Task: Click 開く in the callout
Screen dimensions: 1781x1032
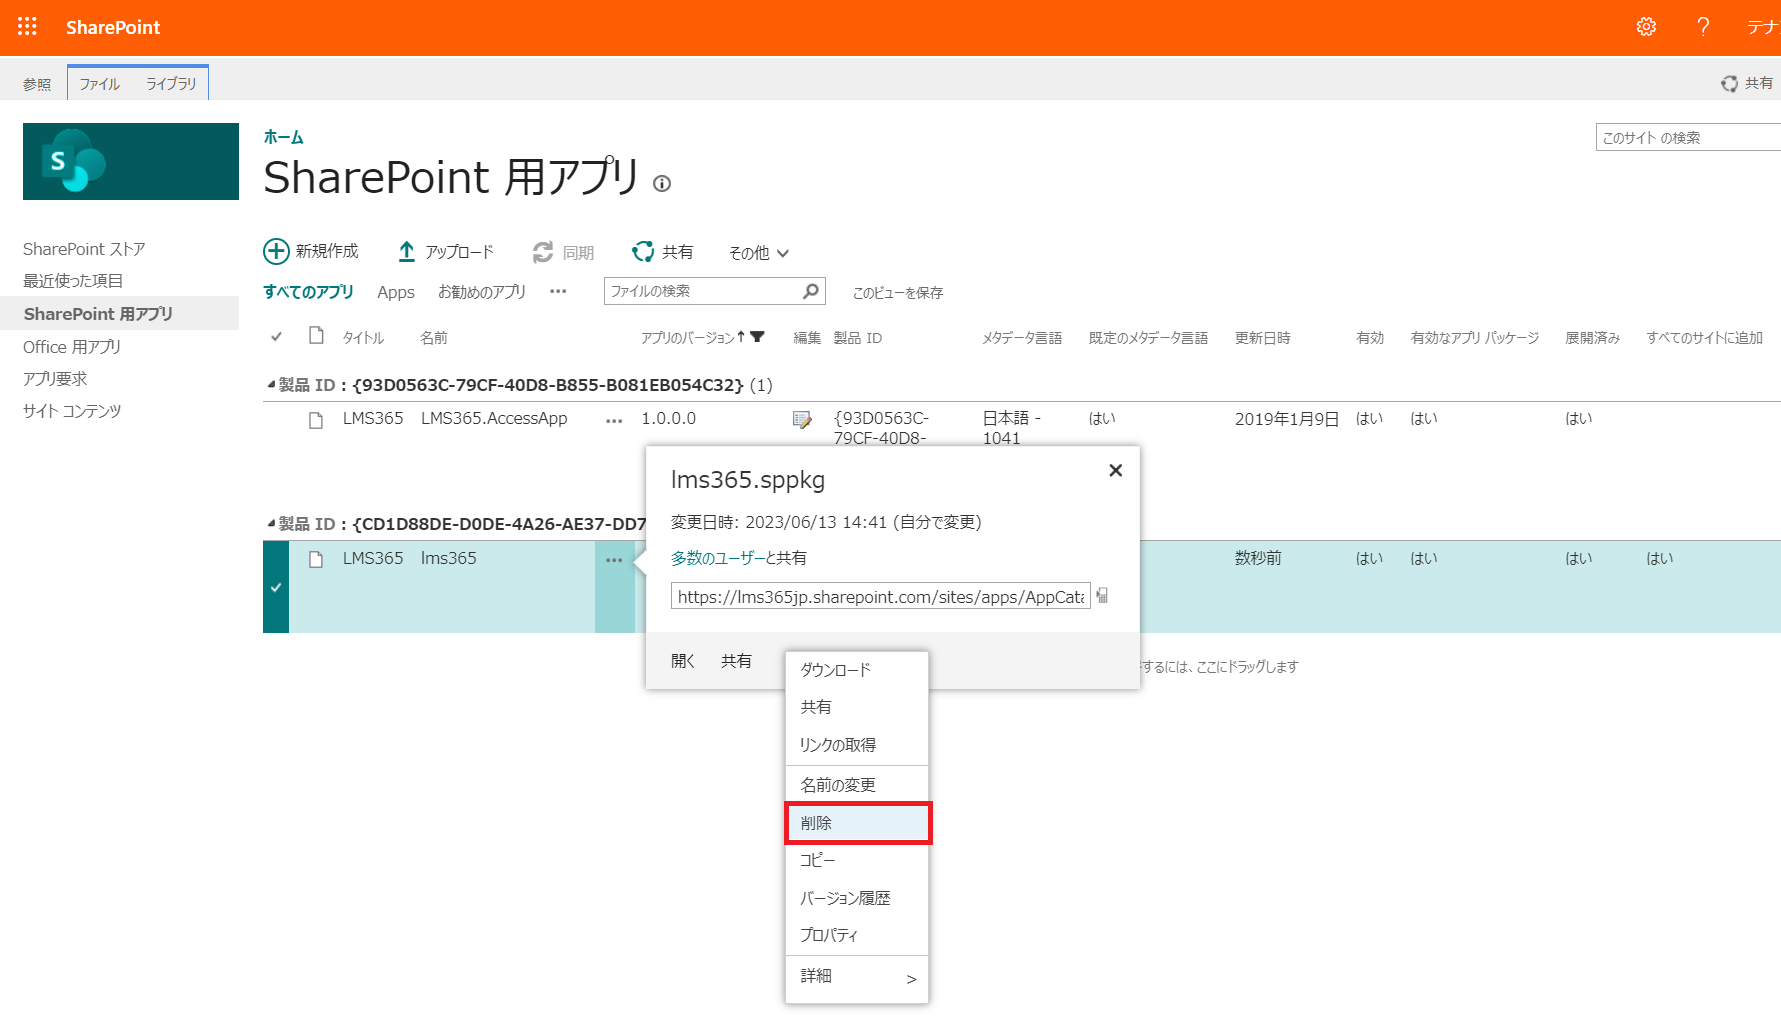Action: (683, 661)
